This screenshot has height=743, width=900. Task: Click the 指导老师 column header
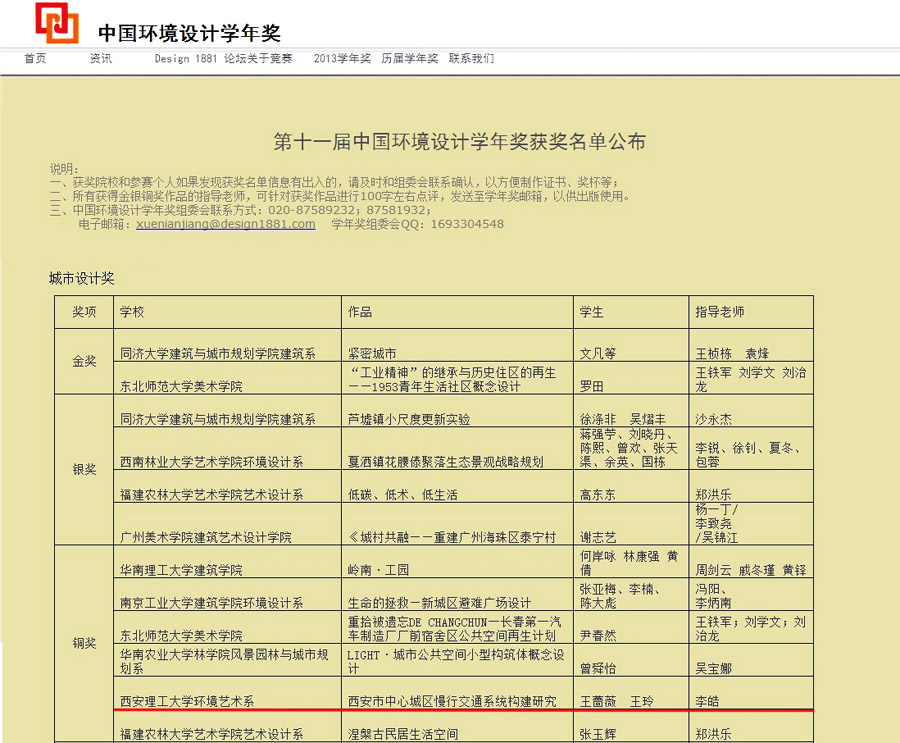720,312
